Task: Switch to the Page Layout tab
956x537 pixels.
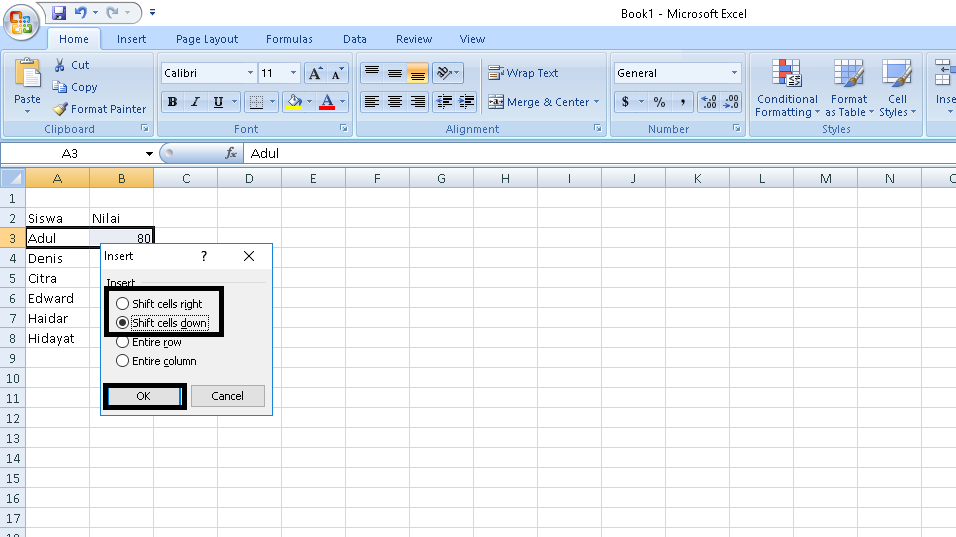Action: (x=207, y=39)
